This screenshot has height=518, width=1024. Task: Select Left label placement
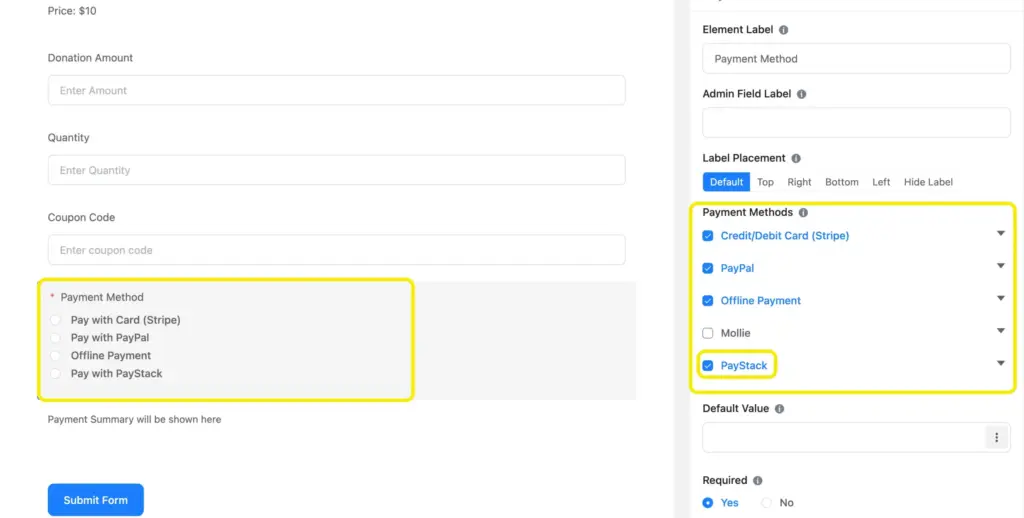[x=881, y=182]
